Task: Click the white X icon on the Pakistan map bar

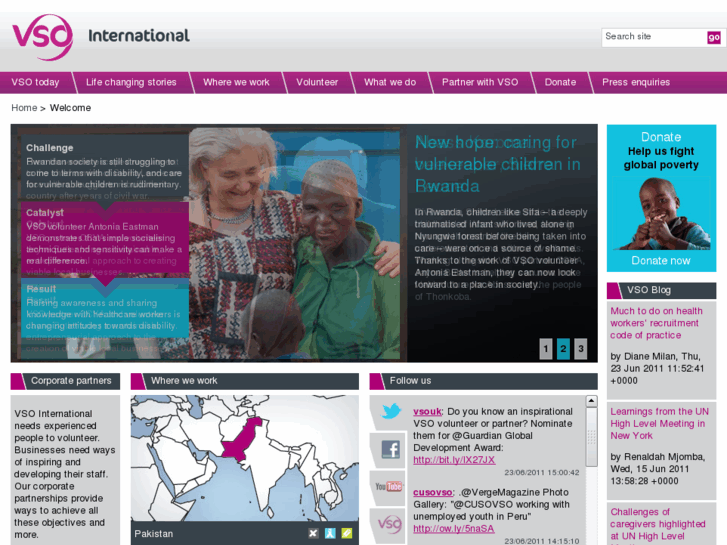Action: (313, 533)
